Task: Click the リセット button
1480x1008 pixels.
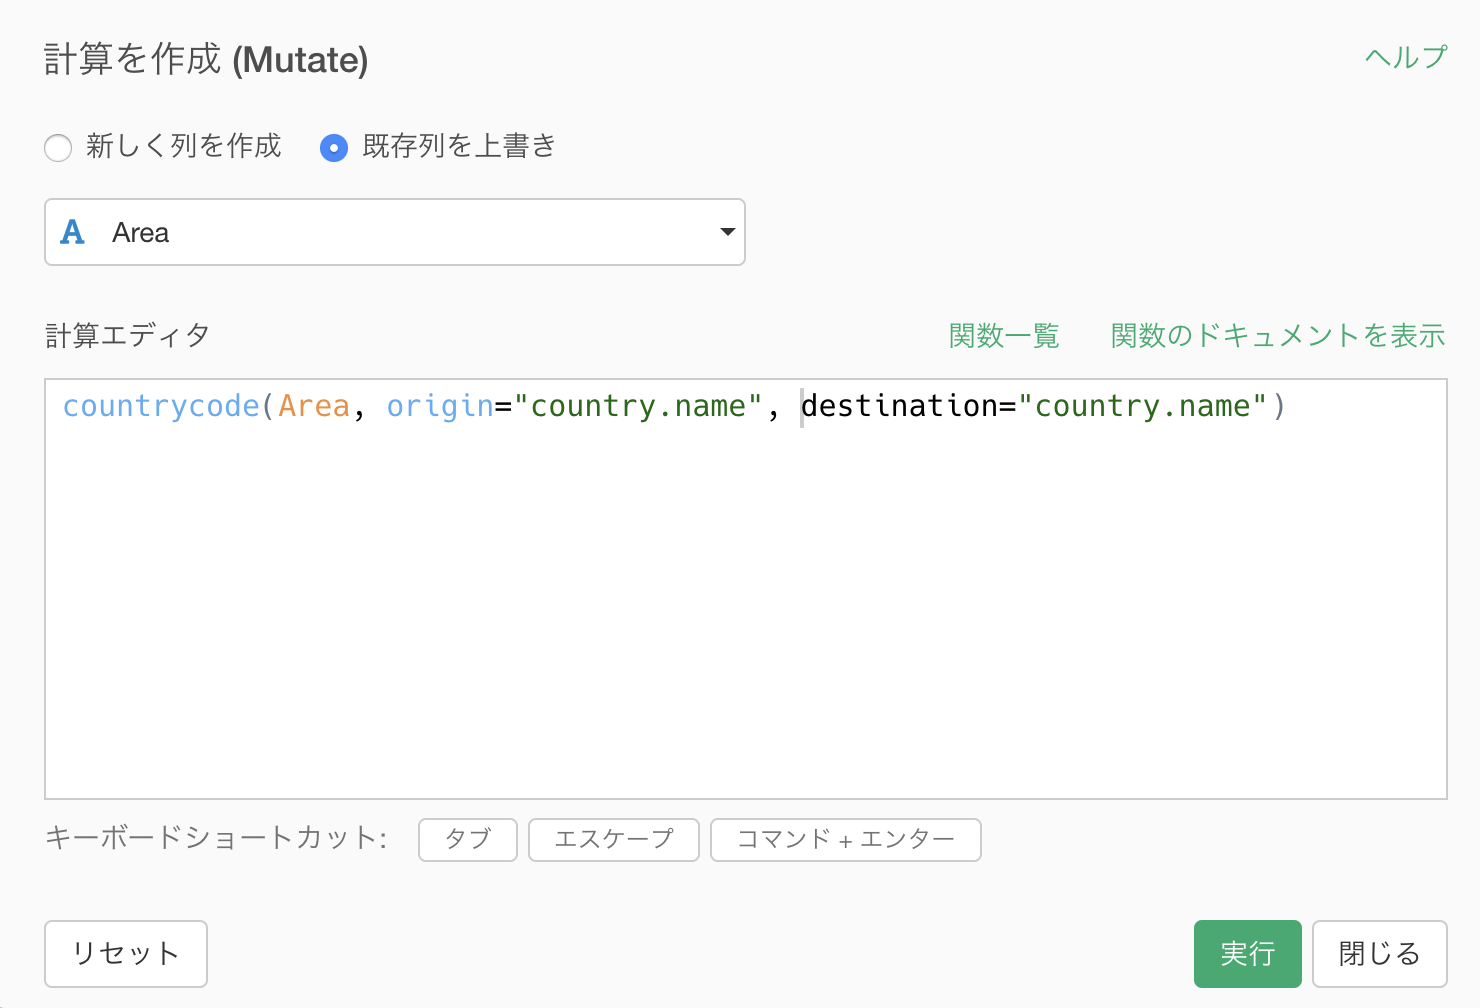Action: tap(126, 954)
